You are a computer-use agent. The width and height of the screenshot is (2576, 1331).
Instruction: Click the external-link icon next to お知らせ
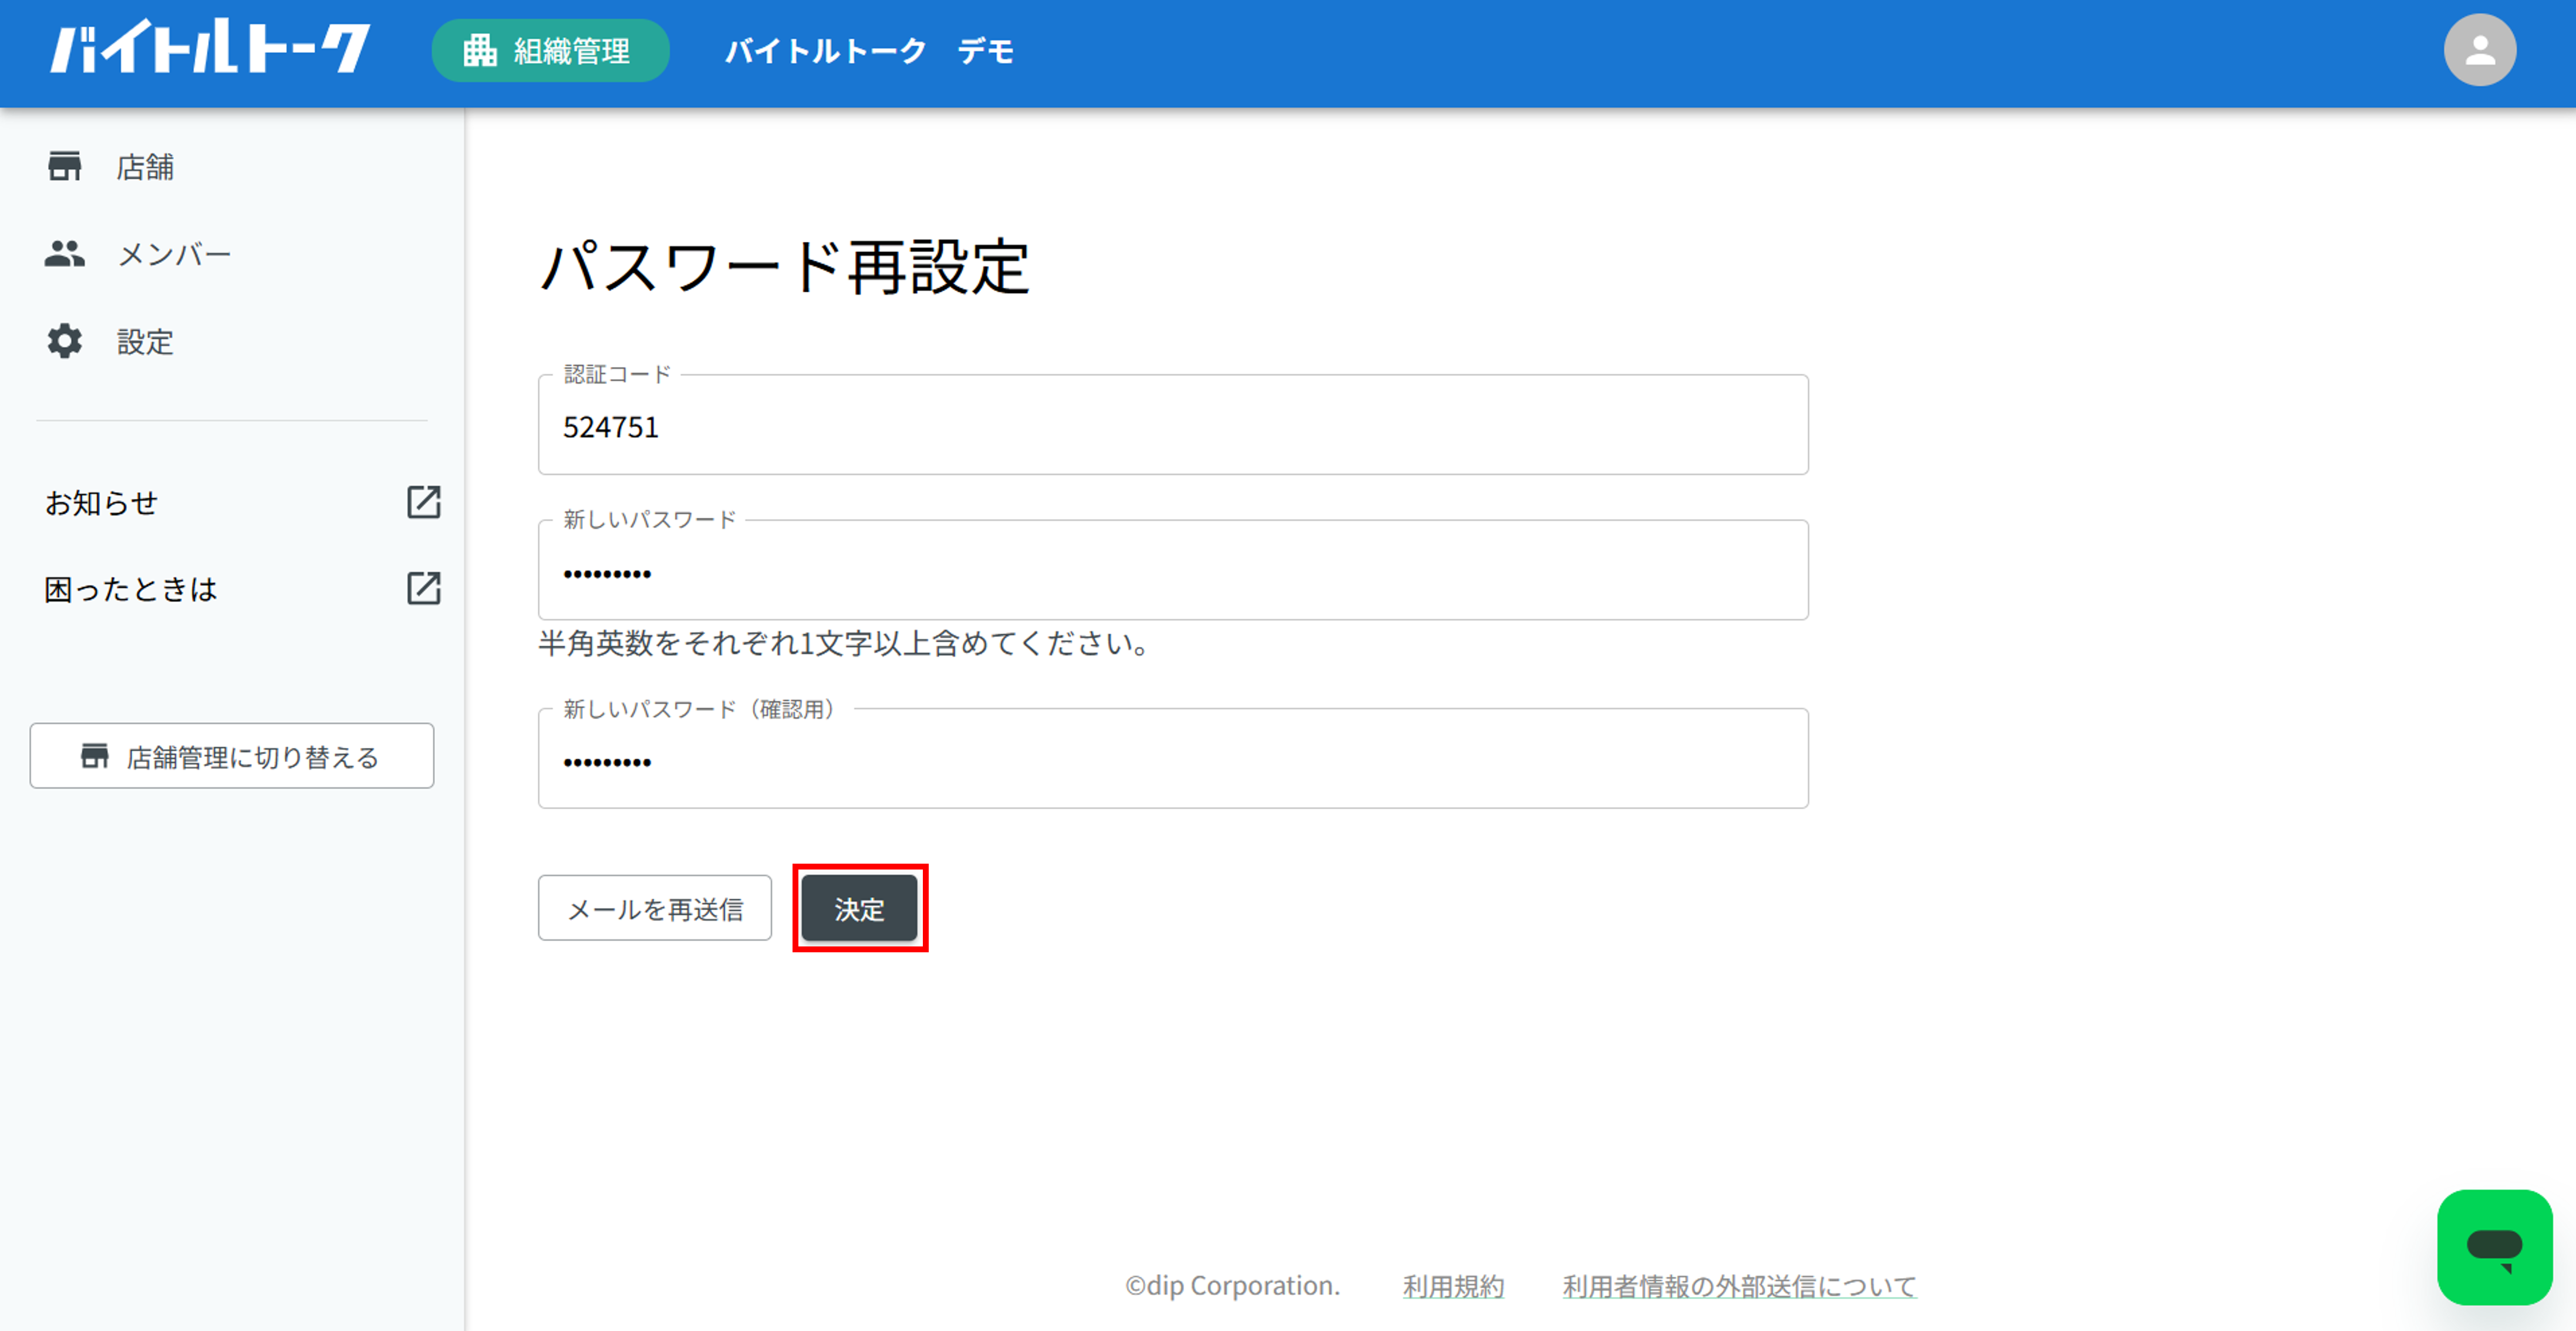click(424, 502)
